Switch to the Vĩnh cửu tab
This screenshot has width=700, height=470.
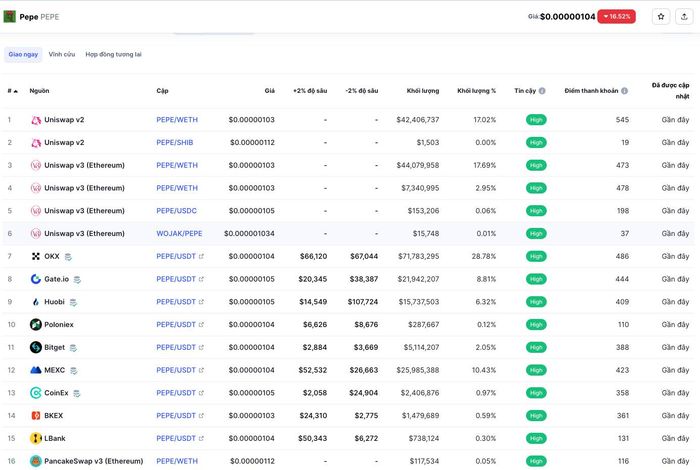click(x=62, y=54)
